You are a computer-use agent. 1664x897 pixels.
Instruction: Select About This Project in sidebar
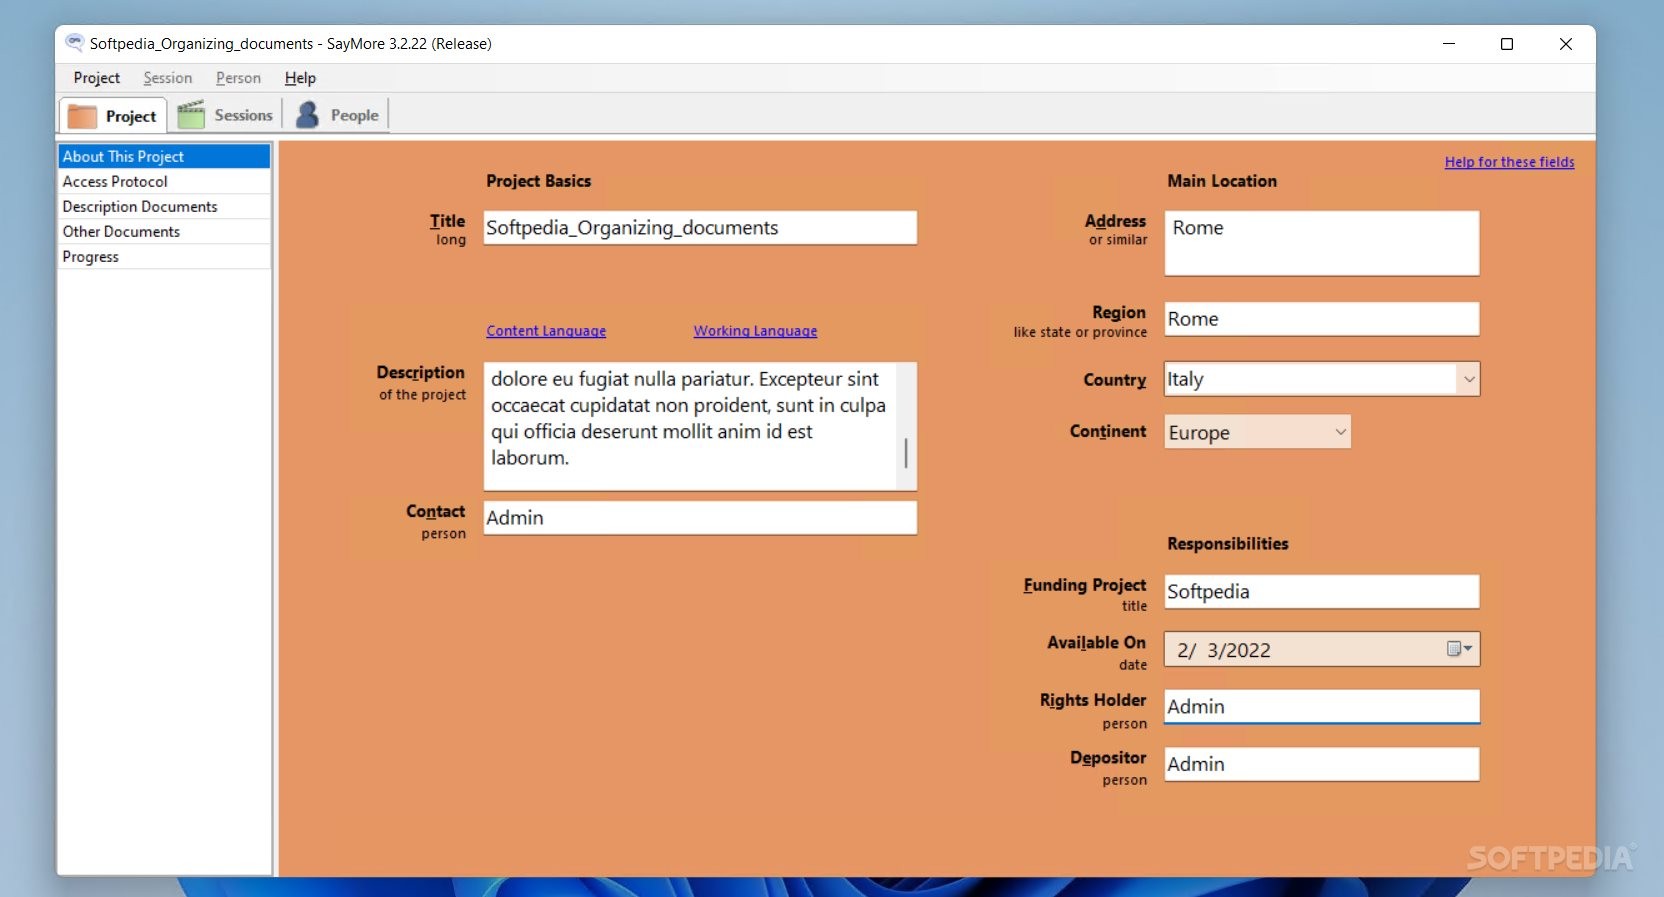[164, 156]
